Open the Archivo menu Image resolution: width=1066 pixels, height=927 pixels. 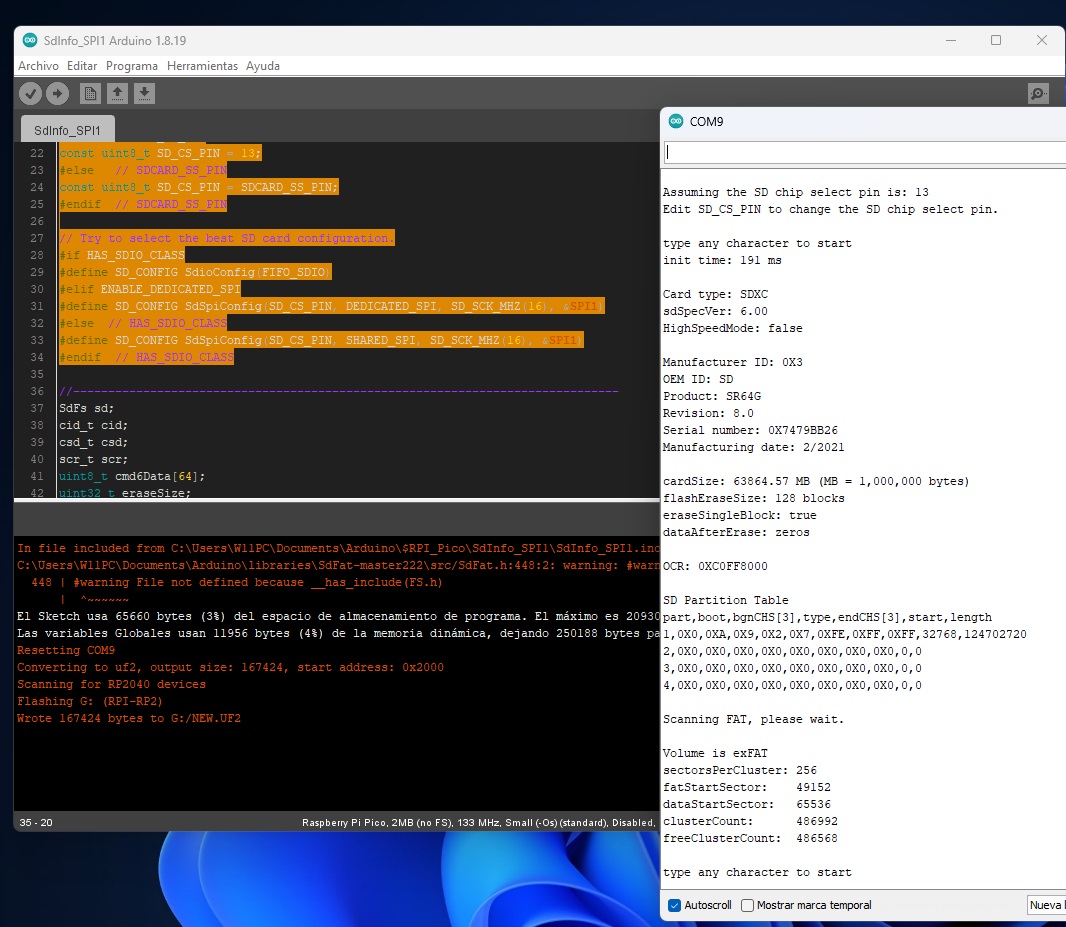pos(38,66)
